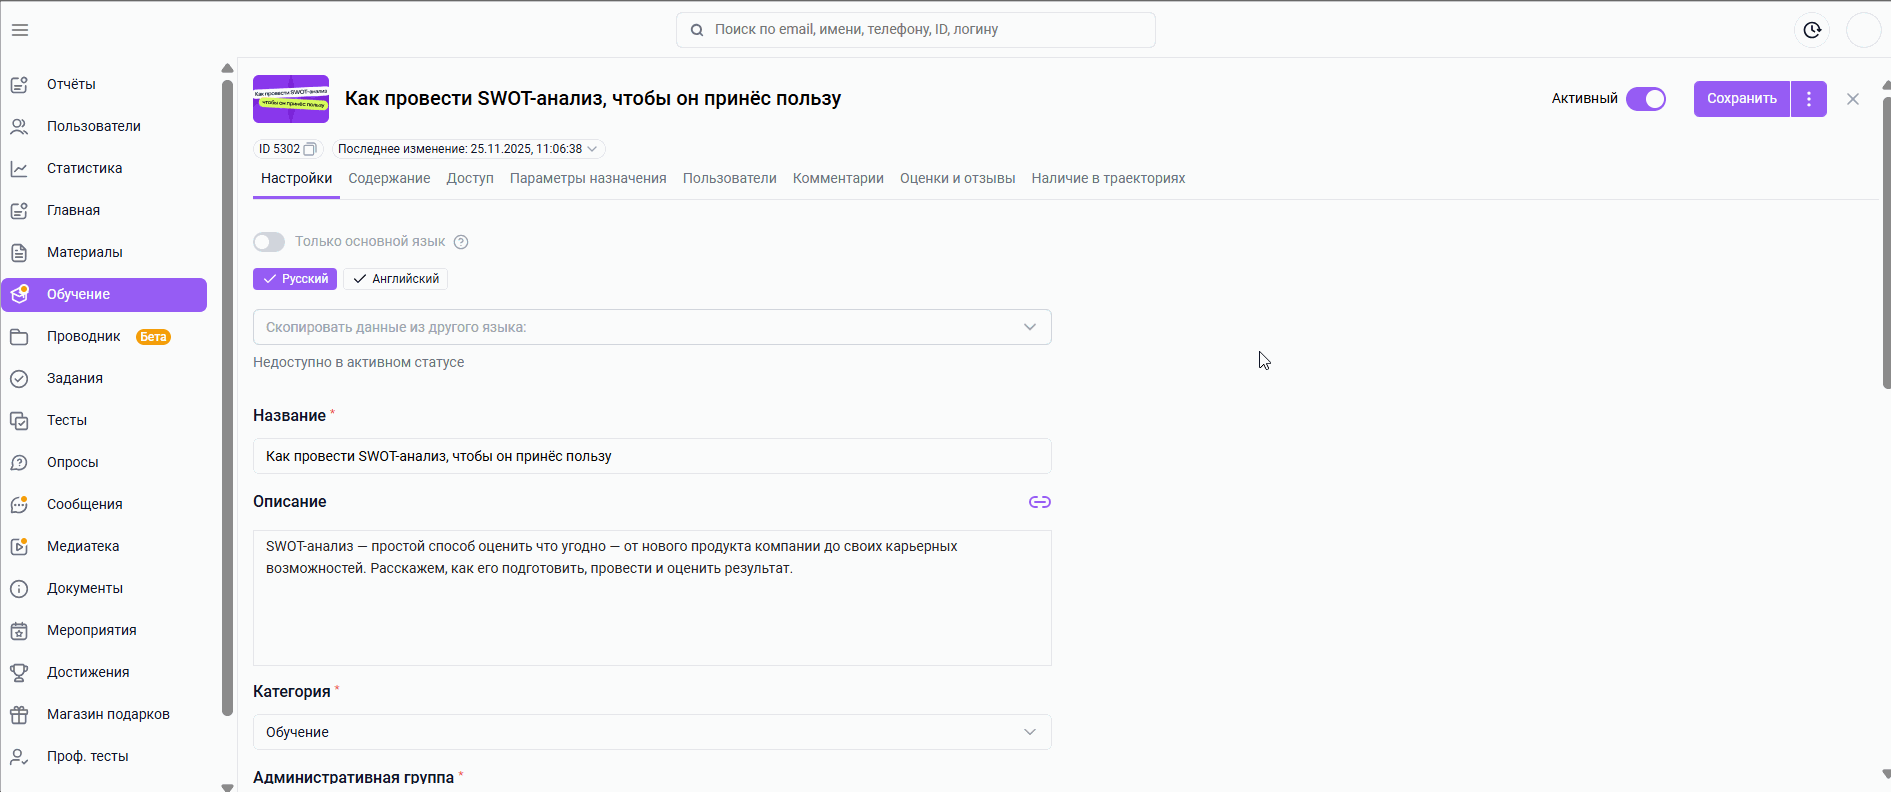The height and width of the screenshot is (792, 1891).
Task: Open the three-dot menu next to Сохранить
Action: pyautogui.click(x=1809, y=99)
